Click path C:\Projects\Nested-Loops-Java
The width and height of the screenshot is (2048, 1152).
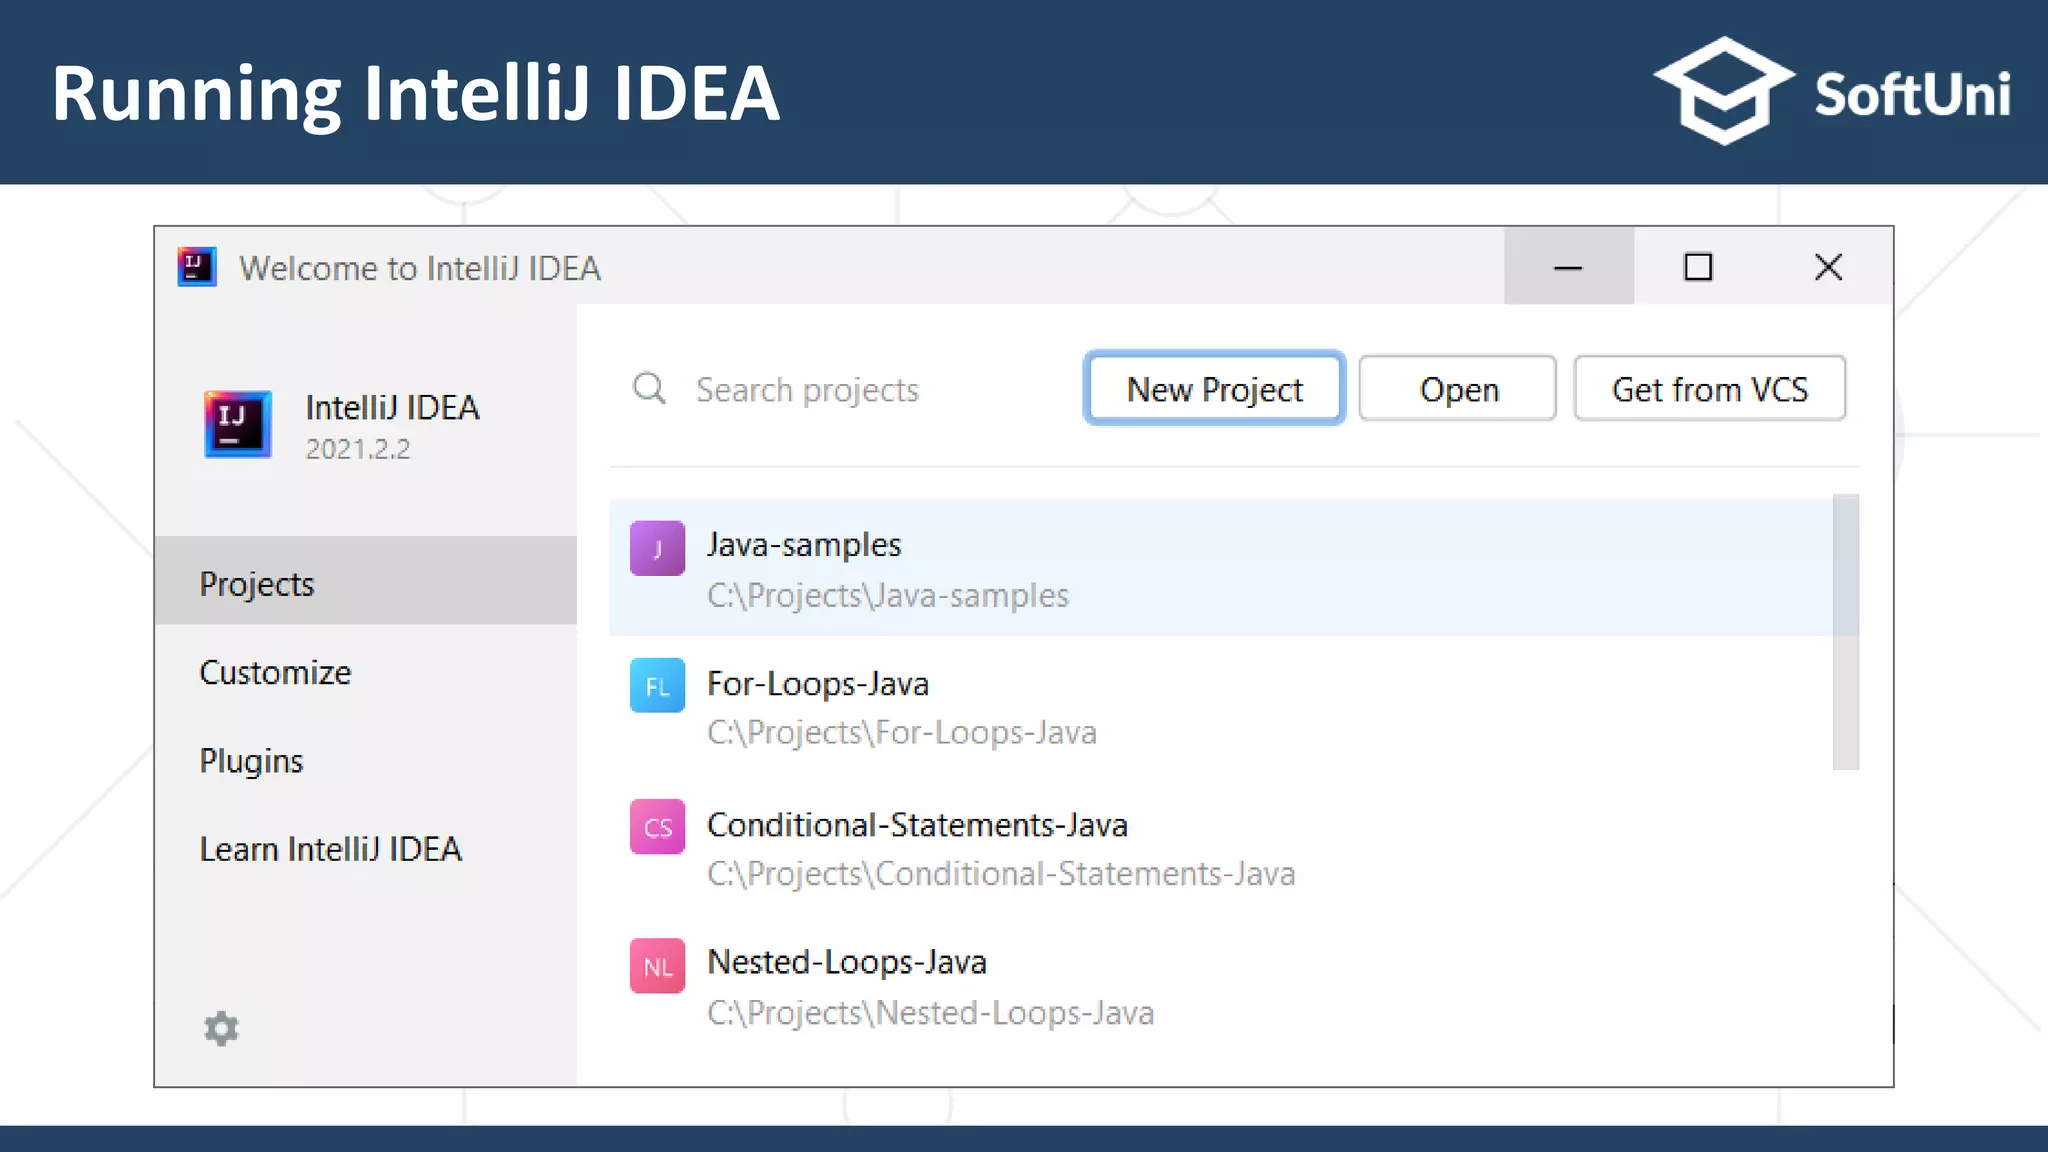click(x=930, y=1013)
